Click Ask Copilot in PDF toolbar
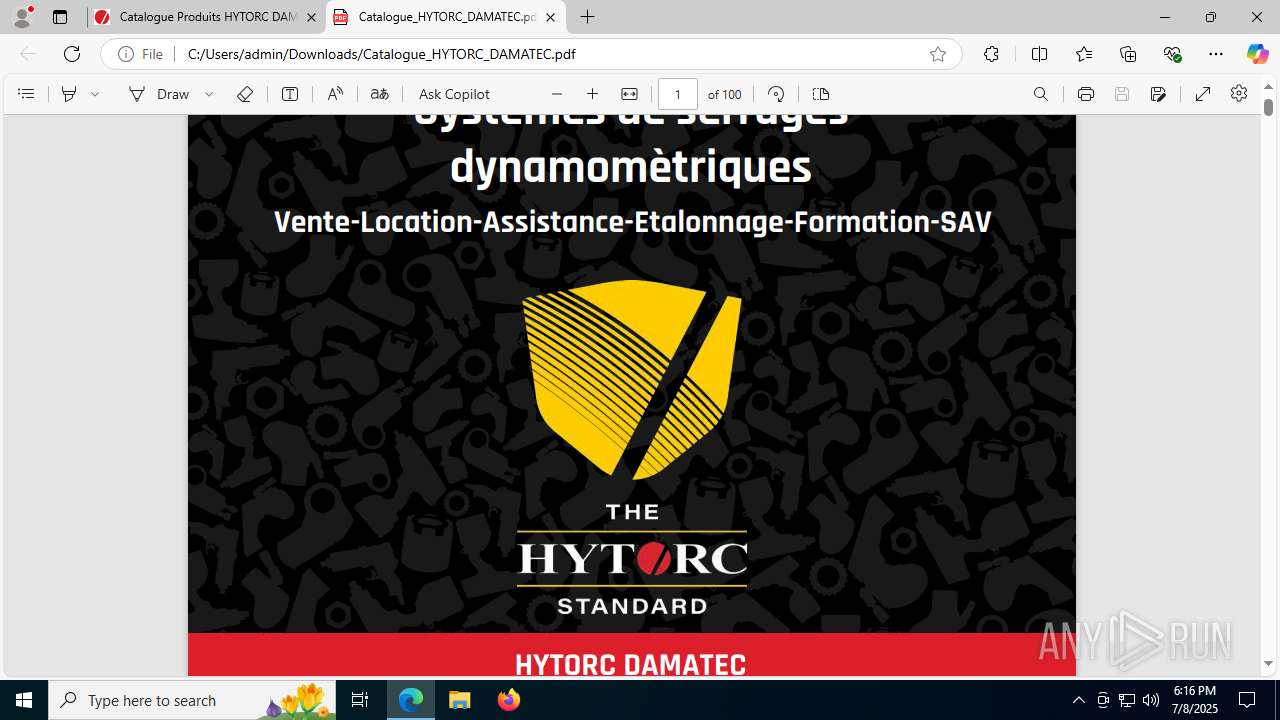This screenshot has height=720, width=1280. tap(454, 94)
